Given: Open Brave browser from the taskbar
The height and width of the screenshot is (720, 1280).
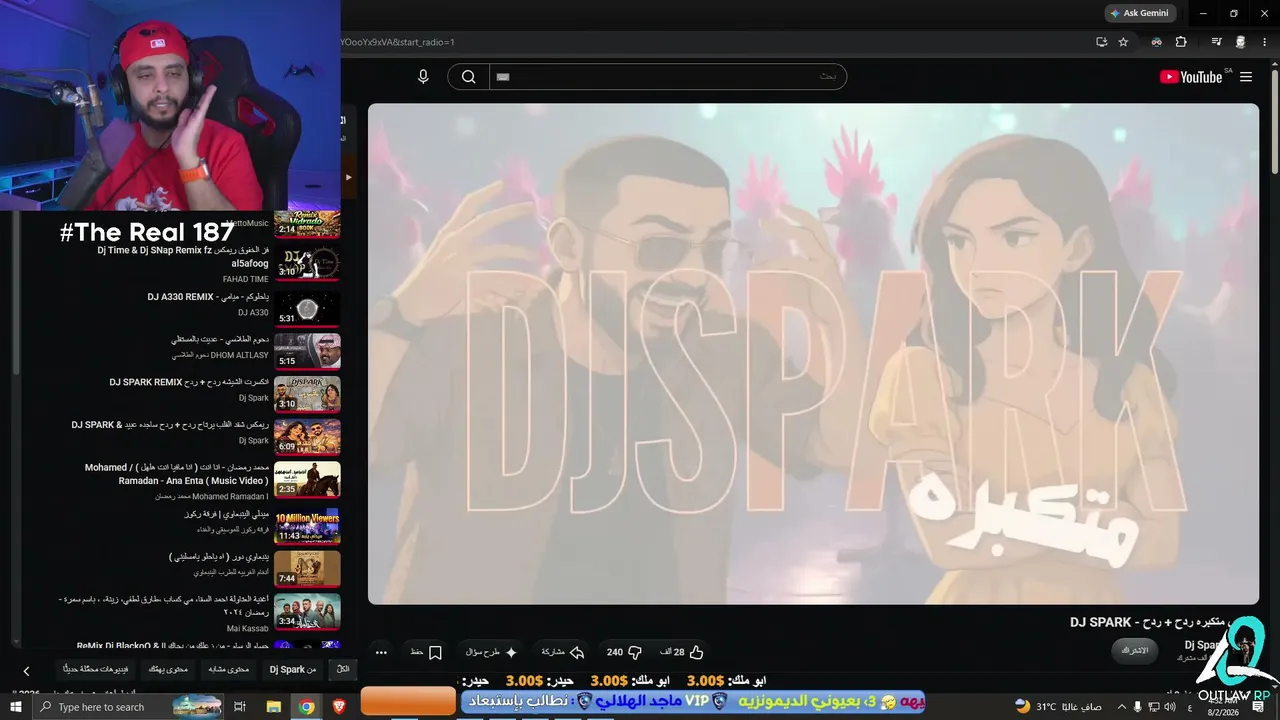Looking at the screenshot, I should (339, 707).
